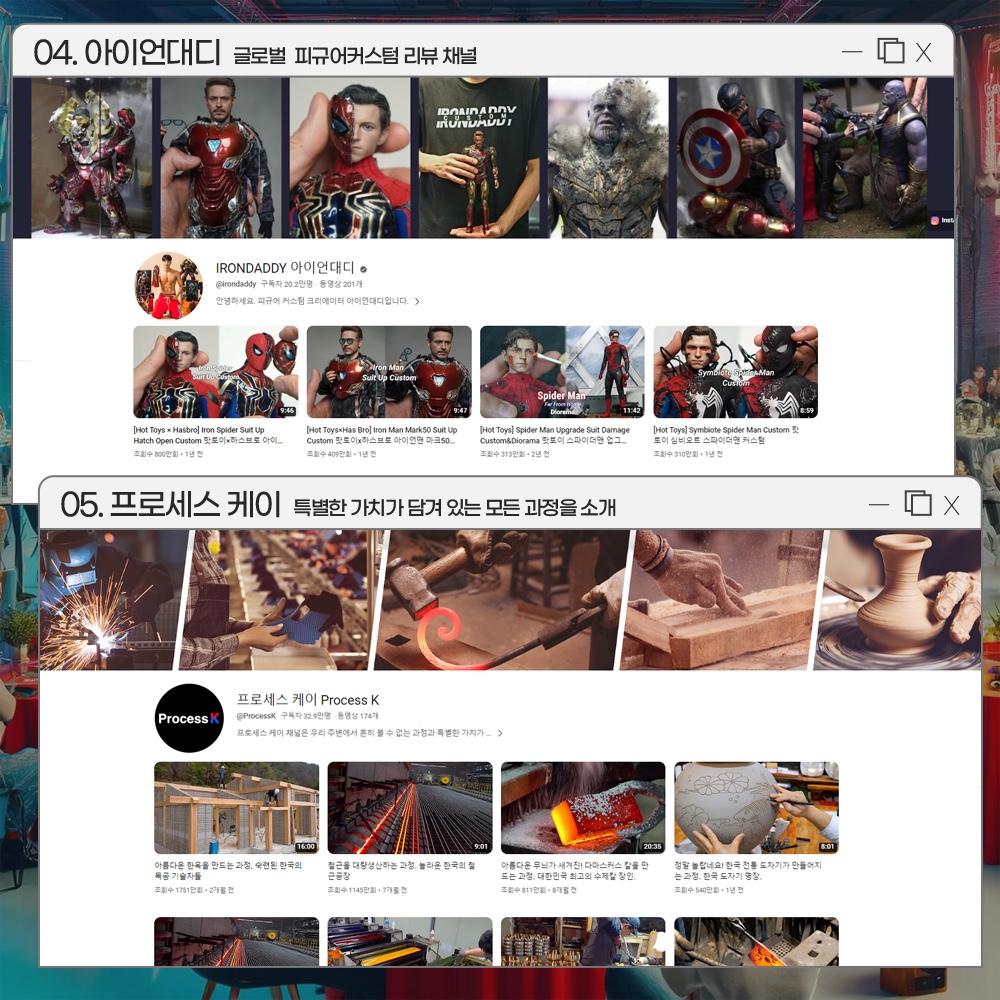This screenshot has width=1000, height=1000.
Task: Open the title '아름다운 한옥을 만드는 과정'
Action: point(228,871)
